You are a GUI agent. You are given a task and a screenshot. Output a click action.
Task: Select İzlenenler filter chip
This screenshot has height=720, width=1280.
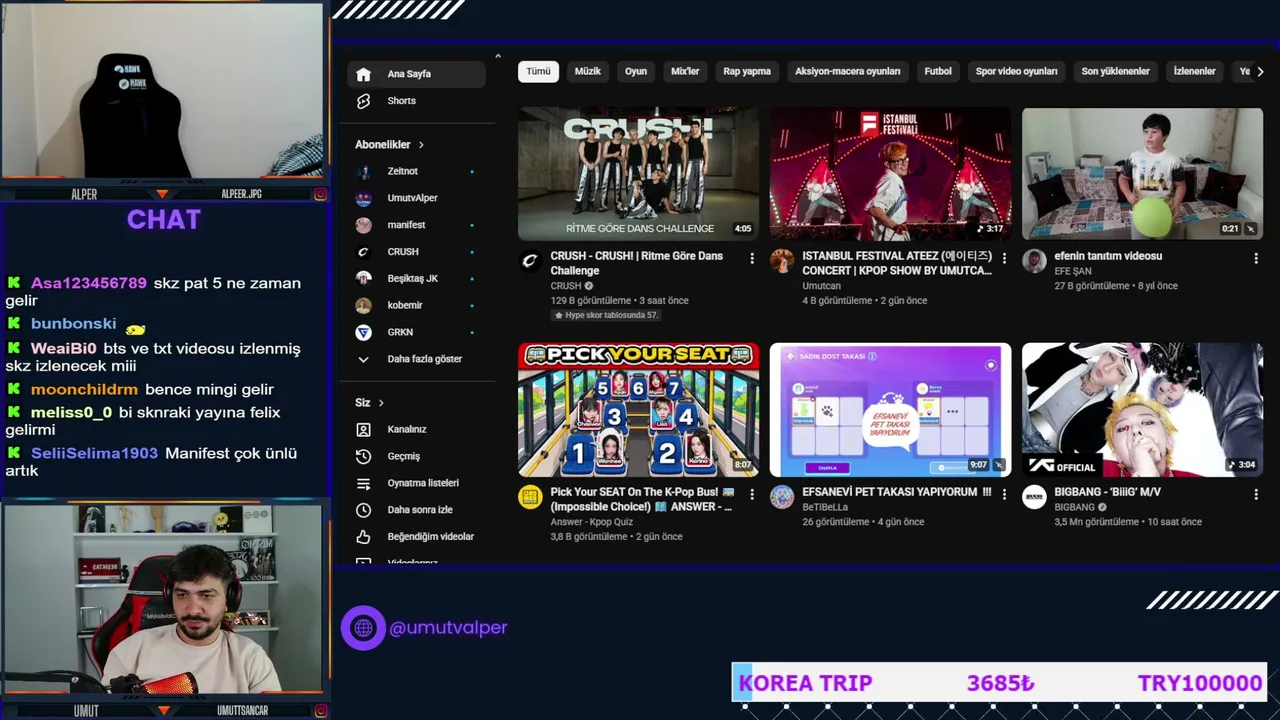(x=1194, y=72)
